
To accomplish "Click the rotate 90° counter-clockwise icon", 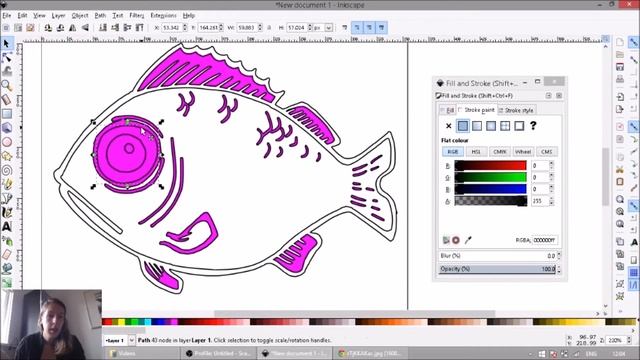I will click(48, 28).
